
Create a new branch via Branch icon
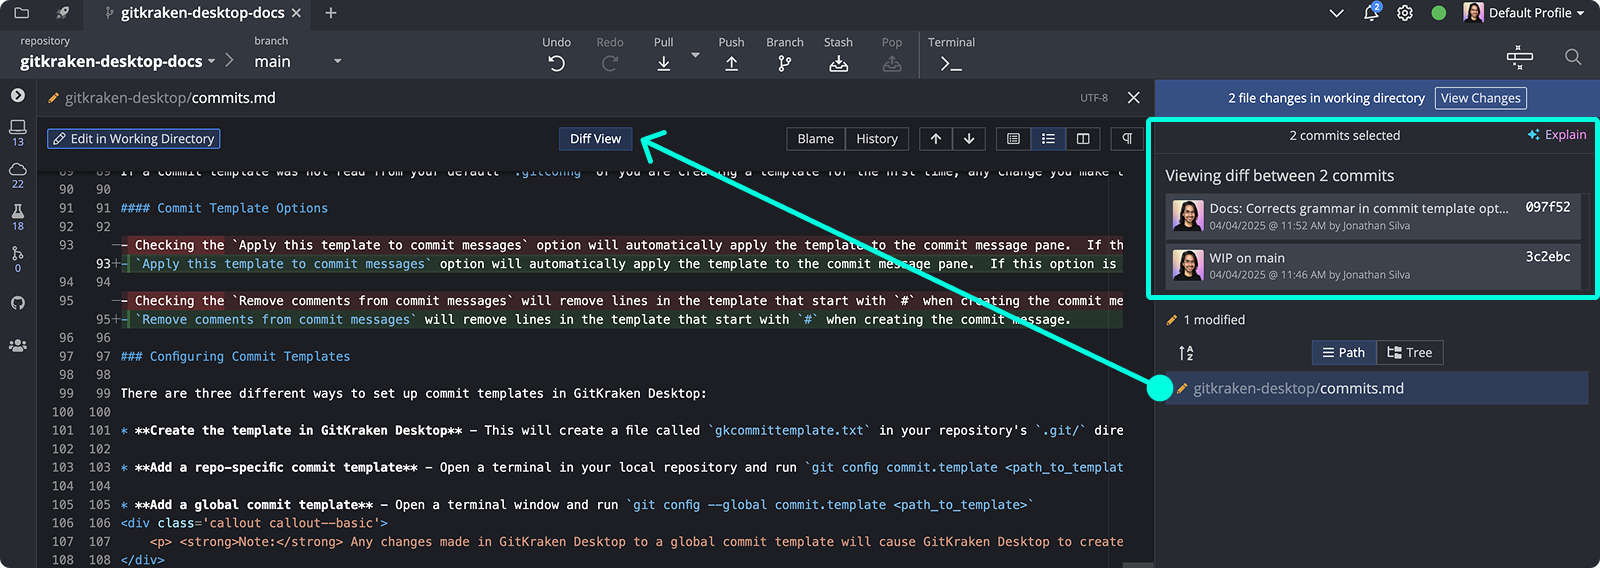click(784, 63)
